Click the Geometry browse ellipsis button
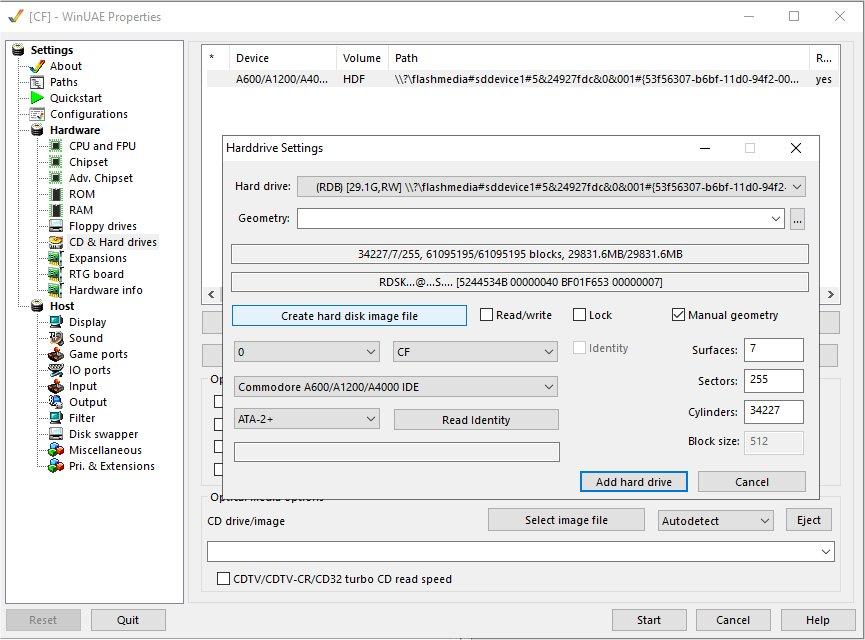The image size is (865, 640). (x=797, y=218)
